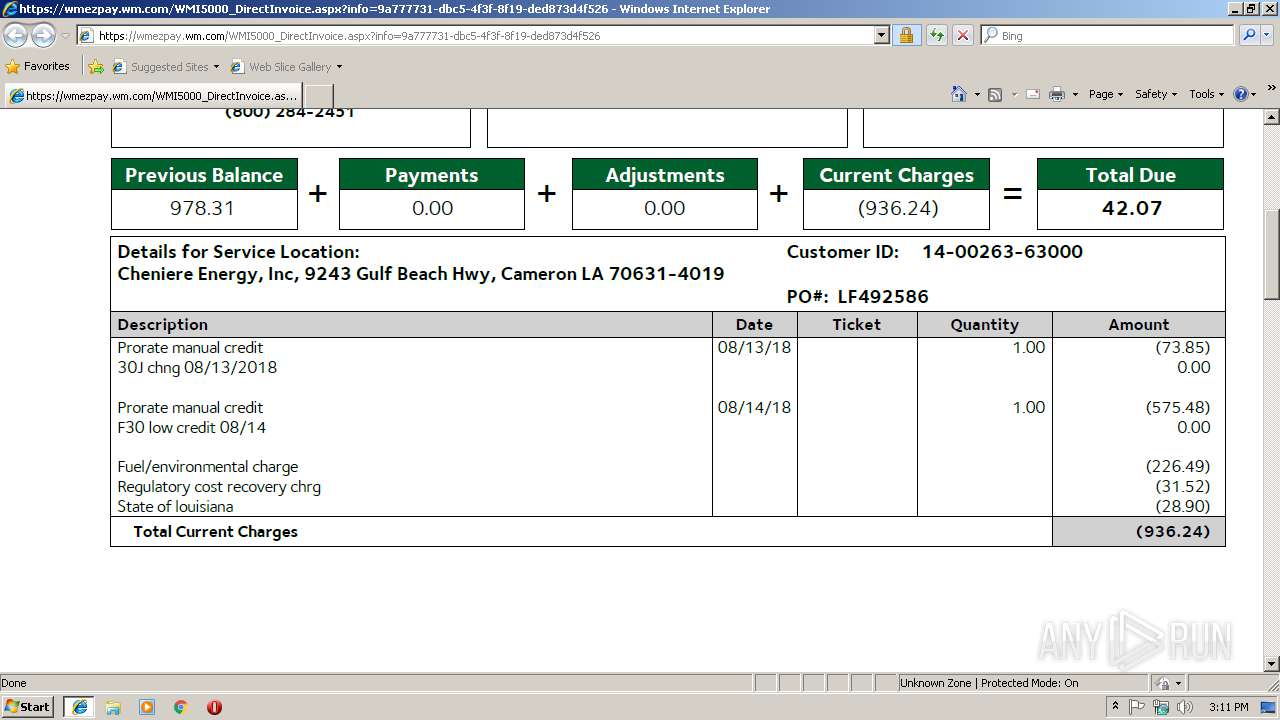Open Windows Explorer folder from taskbar
Viewport: 1280px width, 720px height.
(113, 707)
